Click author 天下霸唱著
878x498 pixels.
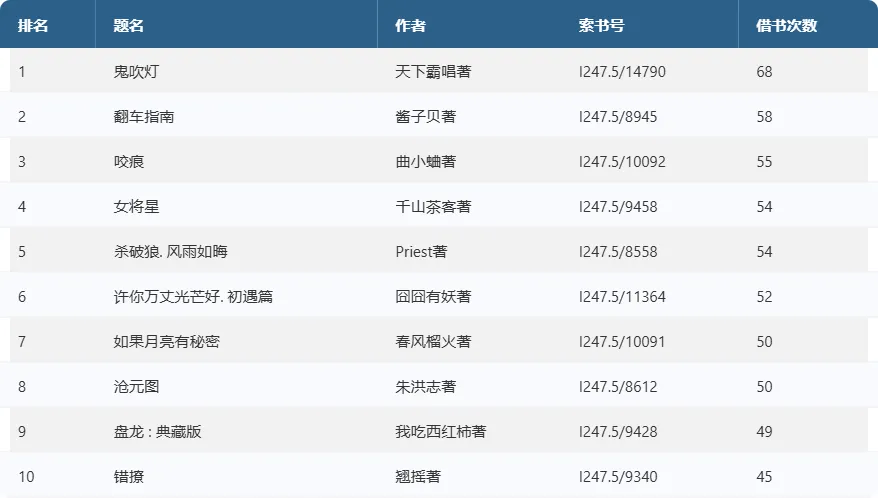433,72
